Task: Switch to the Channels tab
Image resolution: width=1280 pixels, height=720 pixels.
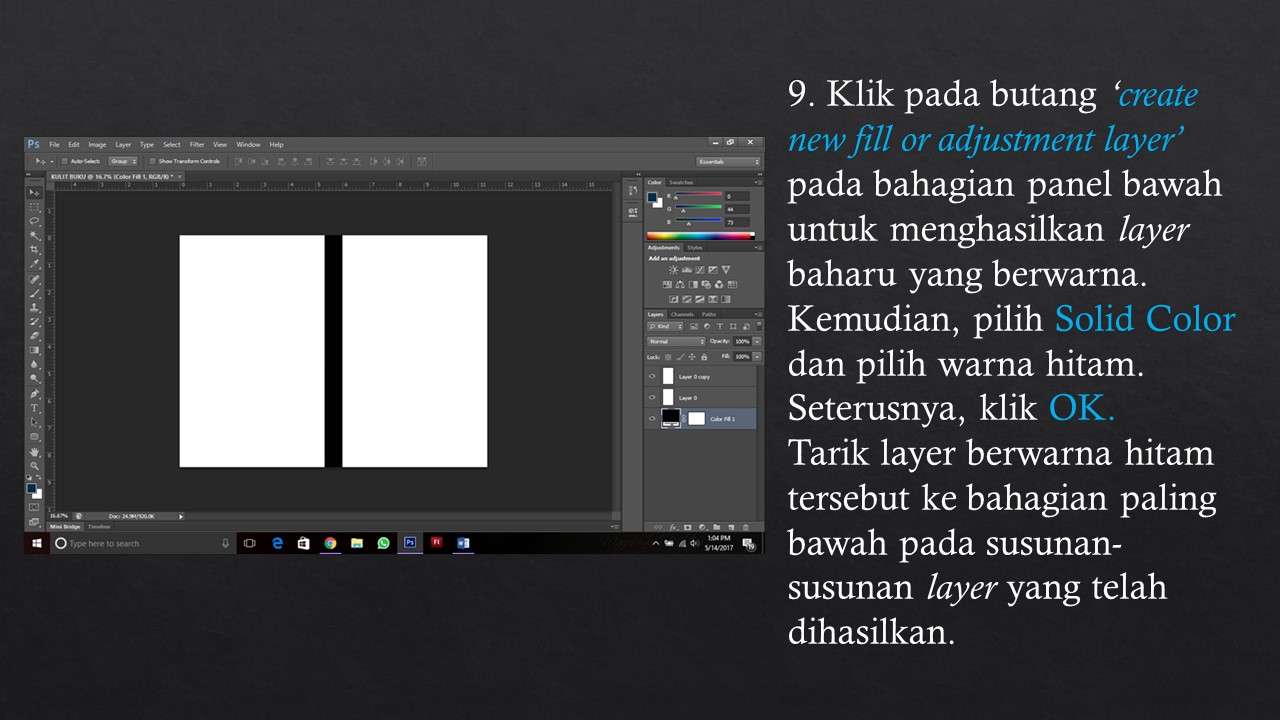Action: tap(682, 315)
